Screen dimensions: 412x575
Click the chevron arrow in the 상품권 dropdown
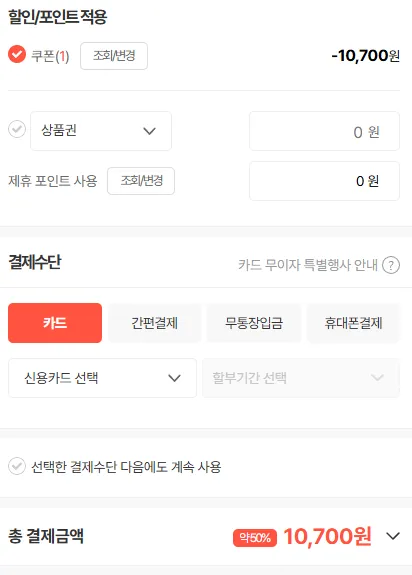pos(150,131)
